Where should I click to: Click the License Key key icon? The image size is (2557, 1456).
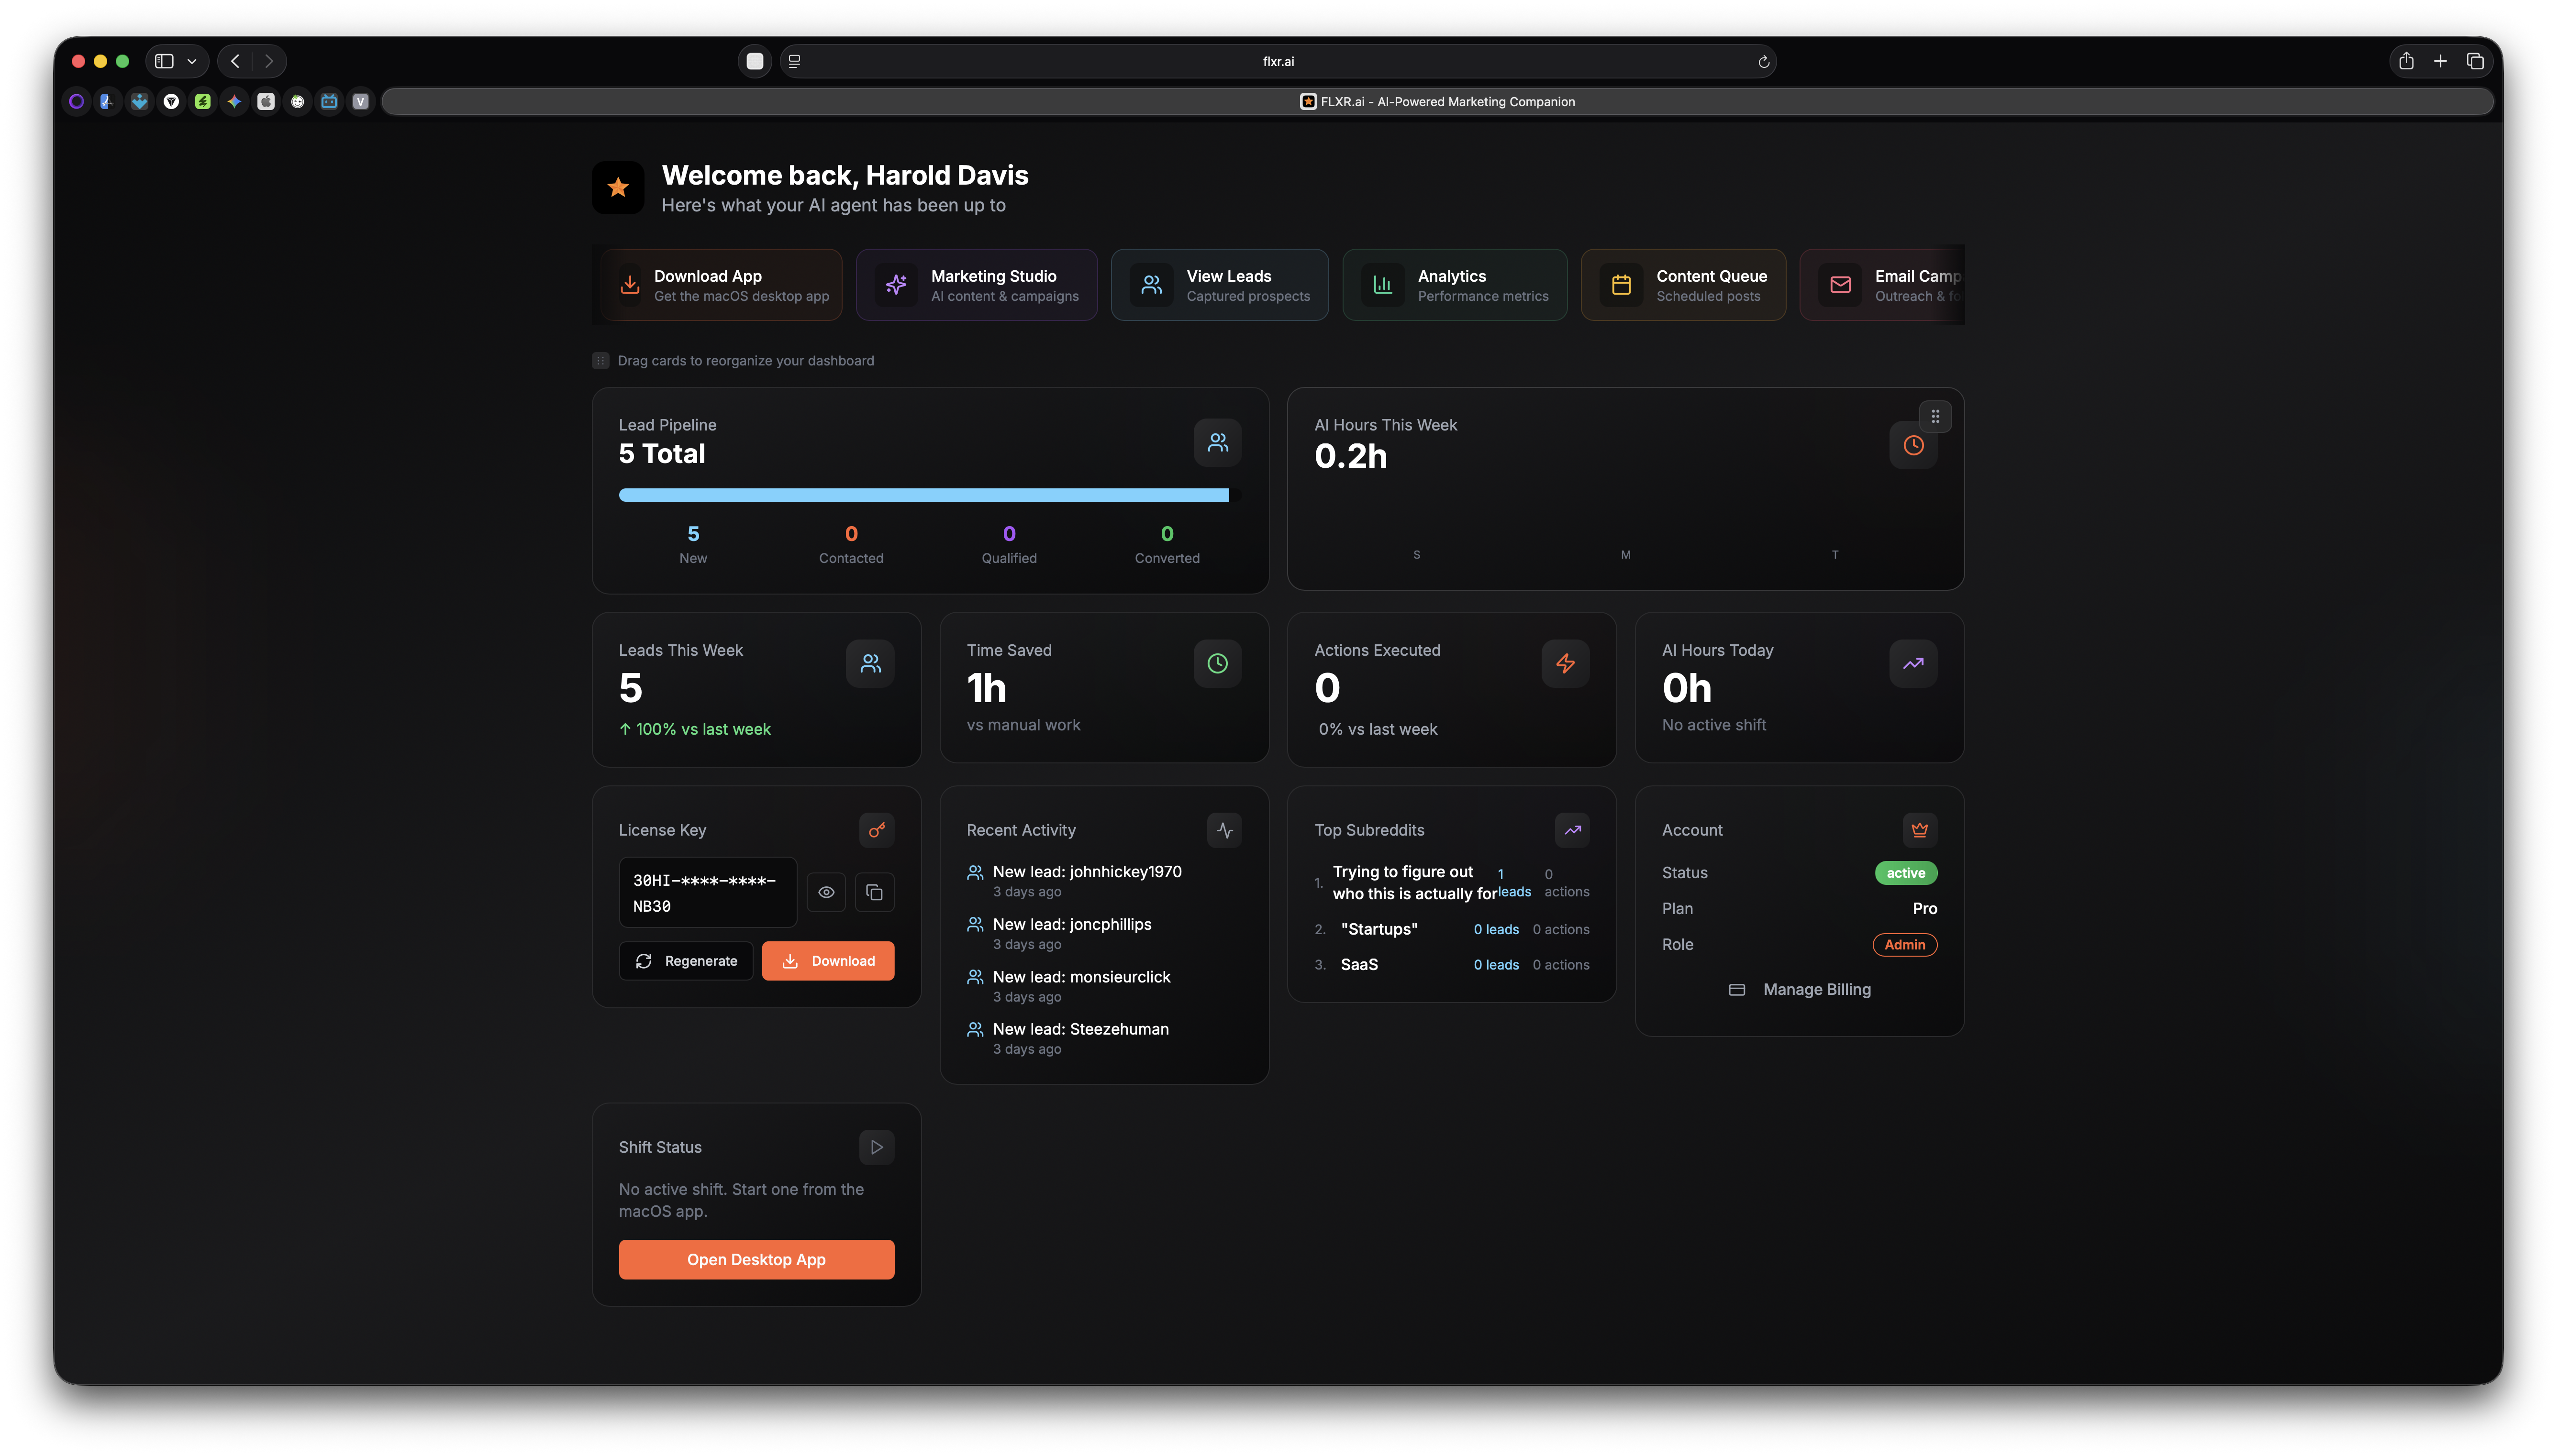[x=876, y=830]
